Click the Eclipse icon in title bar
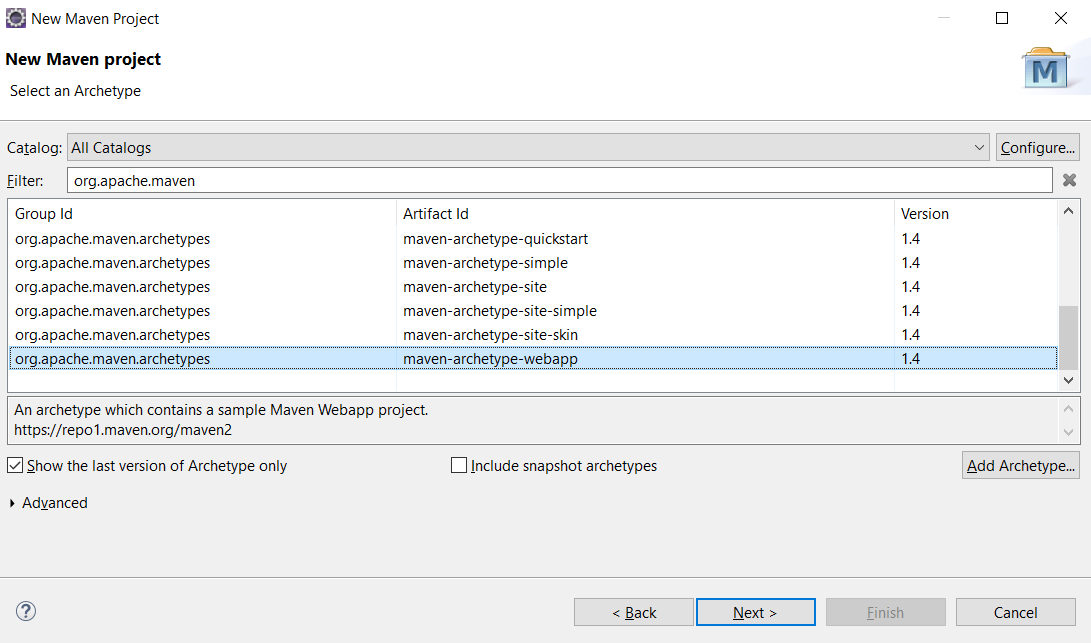This screenshot has height=643, width=1091. pos(15,18)
